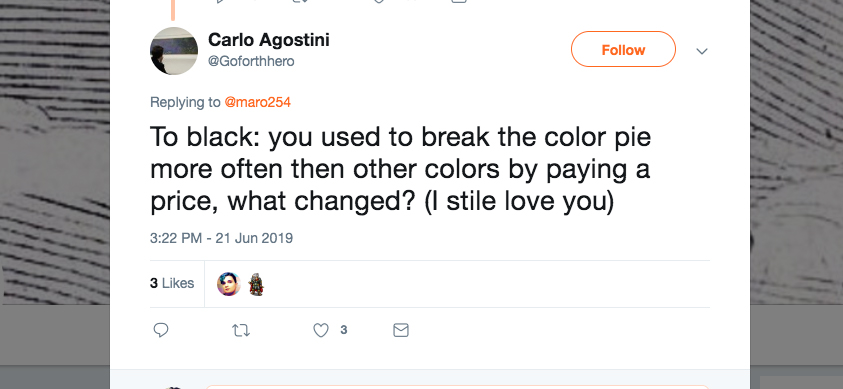Click the cut-off envelope icon at top
Viewport: 843px width, 389px height.
pos(459,1)
